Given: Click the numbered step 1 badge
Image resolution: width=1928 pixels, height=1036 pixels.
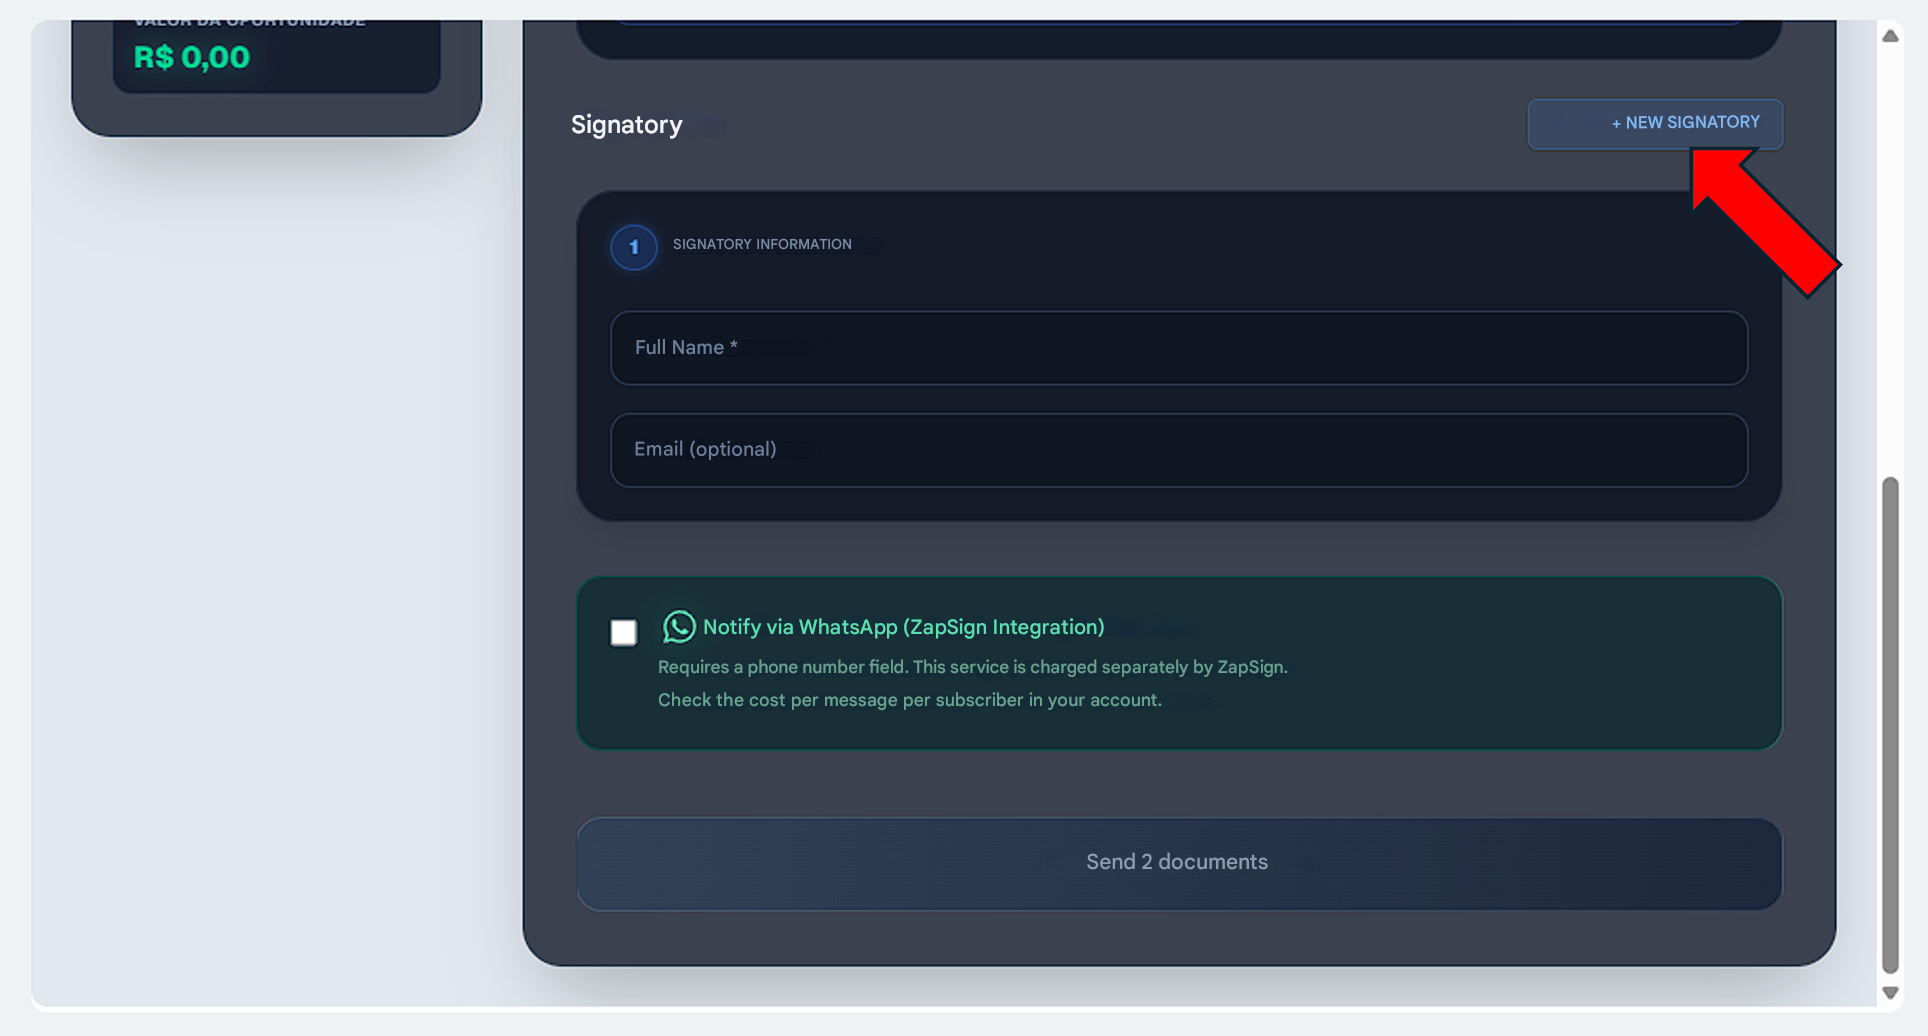Looking at the screenshot, I should pyautogui.click(x=633, y=247).
